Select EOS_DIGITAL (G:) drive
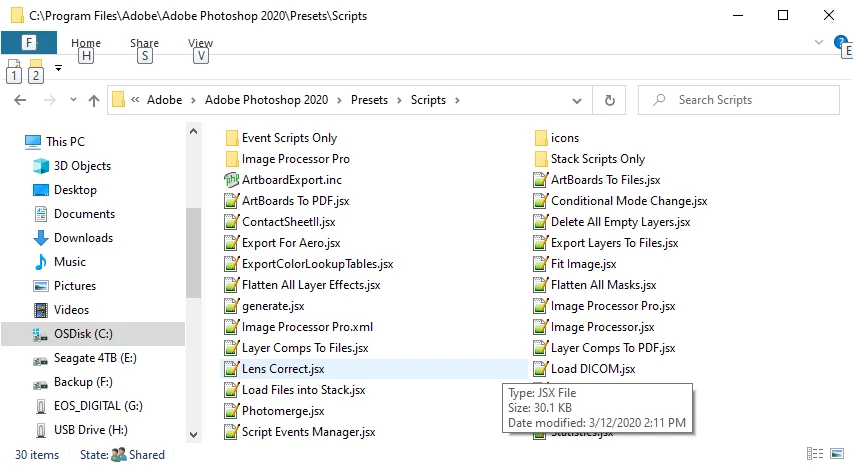This screenshot has width=853, height=467. click(x=98, y=406)
